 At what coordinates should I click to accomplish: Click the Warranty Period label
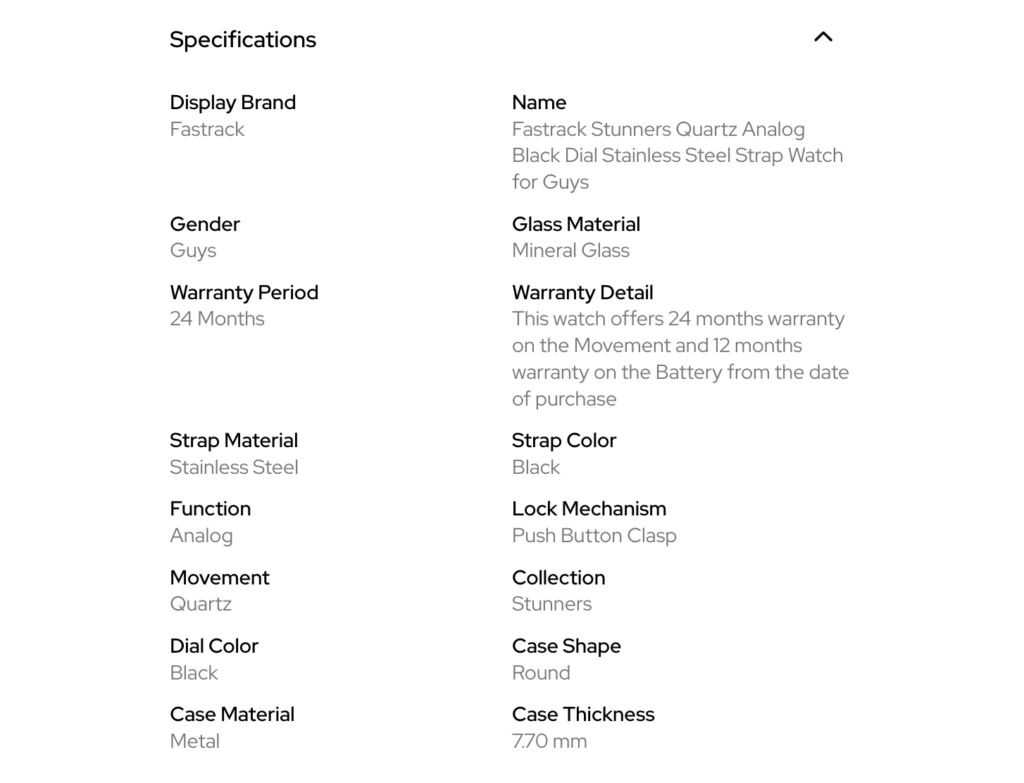click(244, 293)
